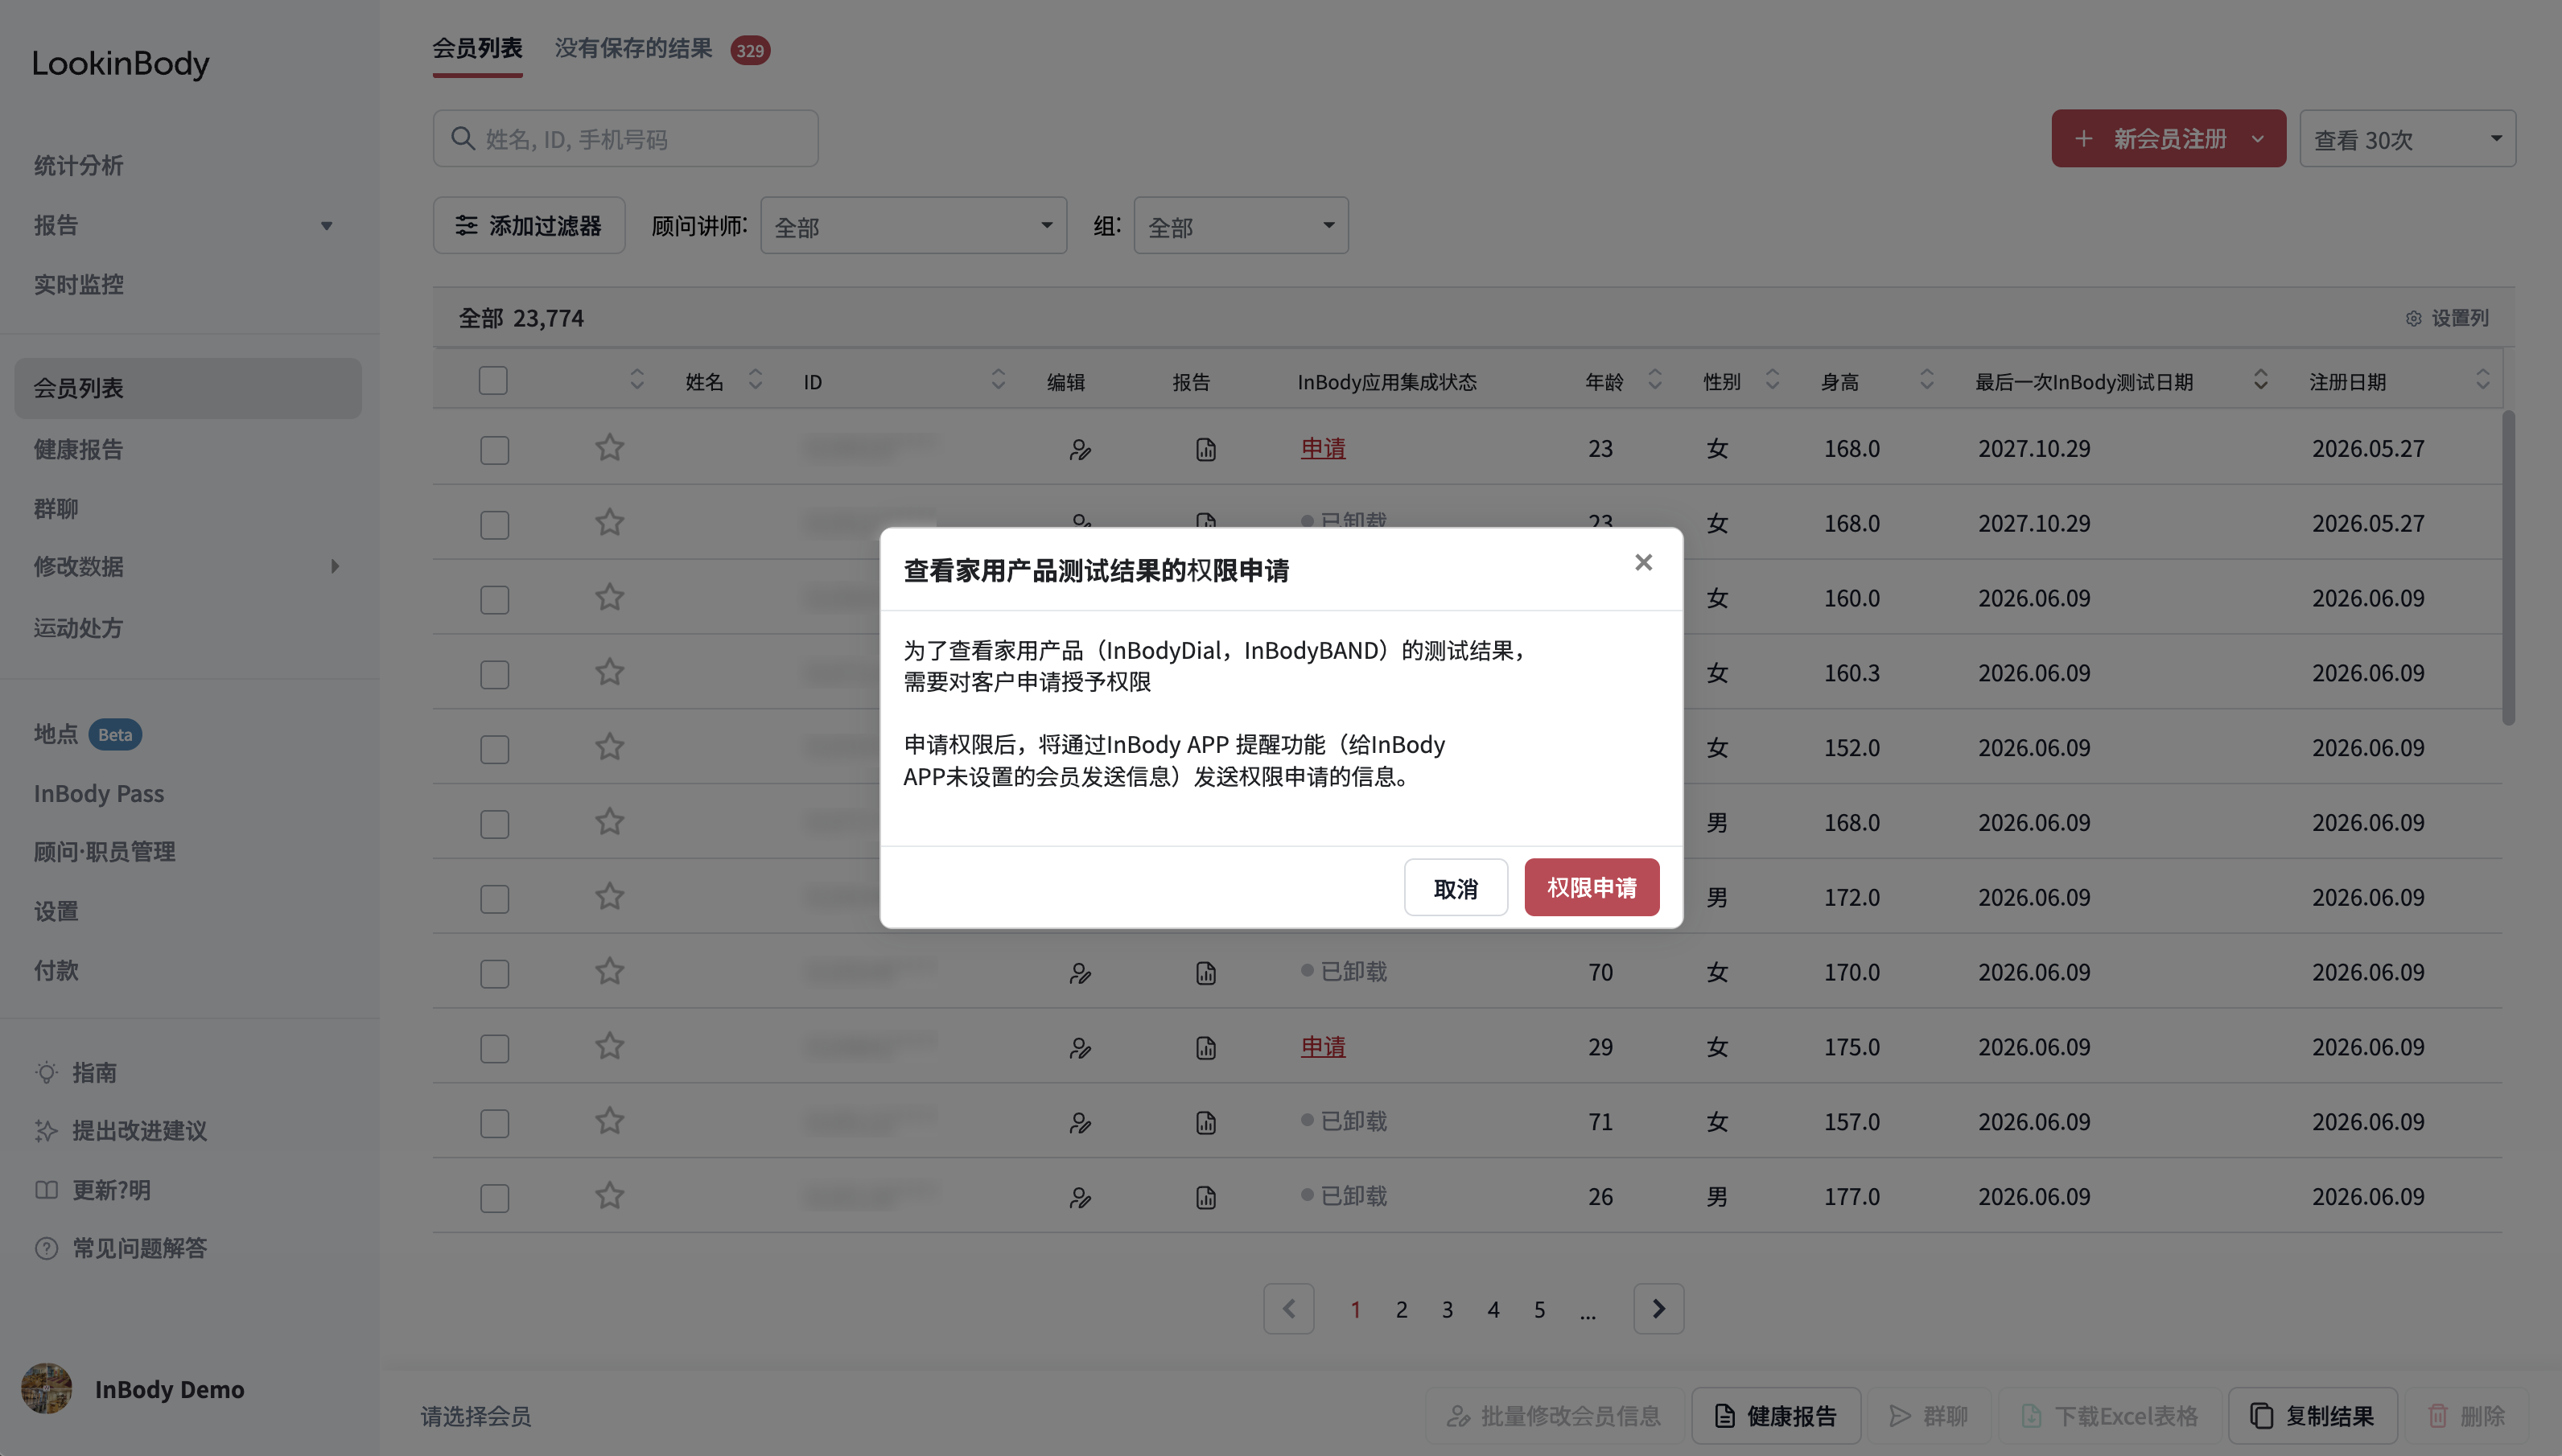Open the 顾问讲师 dropdown
This screenshot has height=1456, width=2562.
coord(913,225)
